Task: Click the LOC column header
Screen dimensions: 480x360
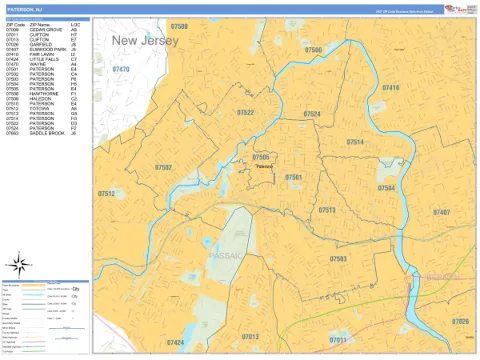Action: (75, 25)
